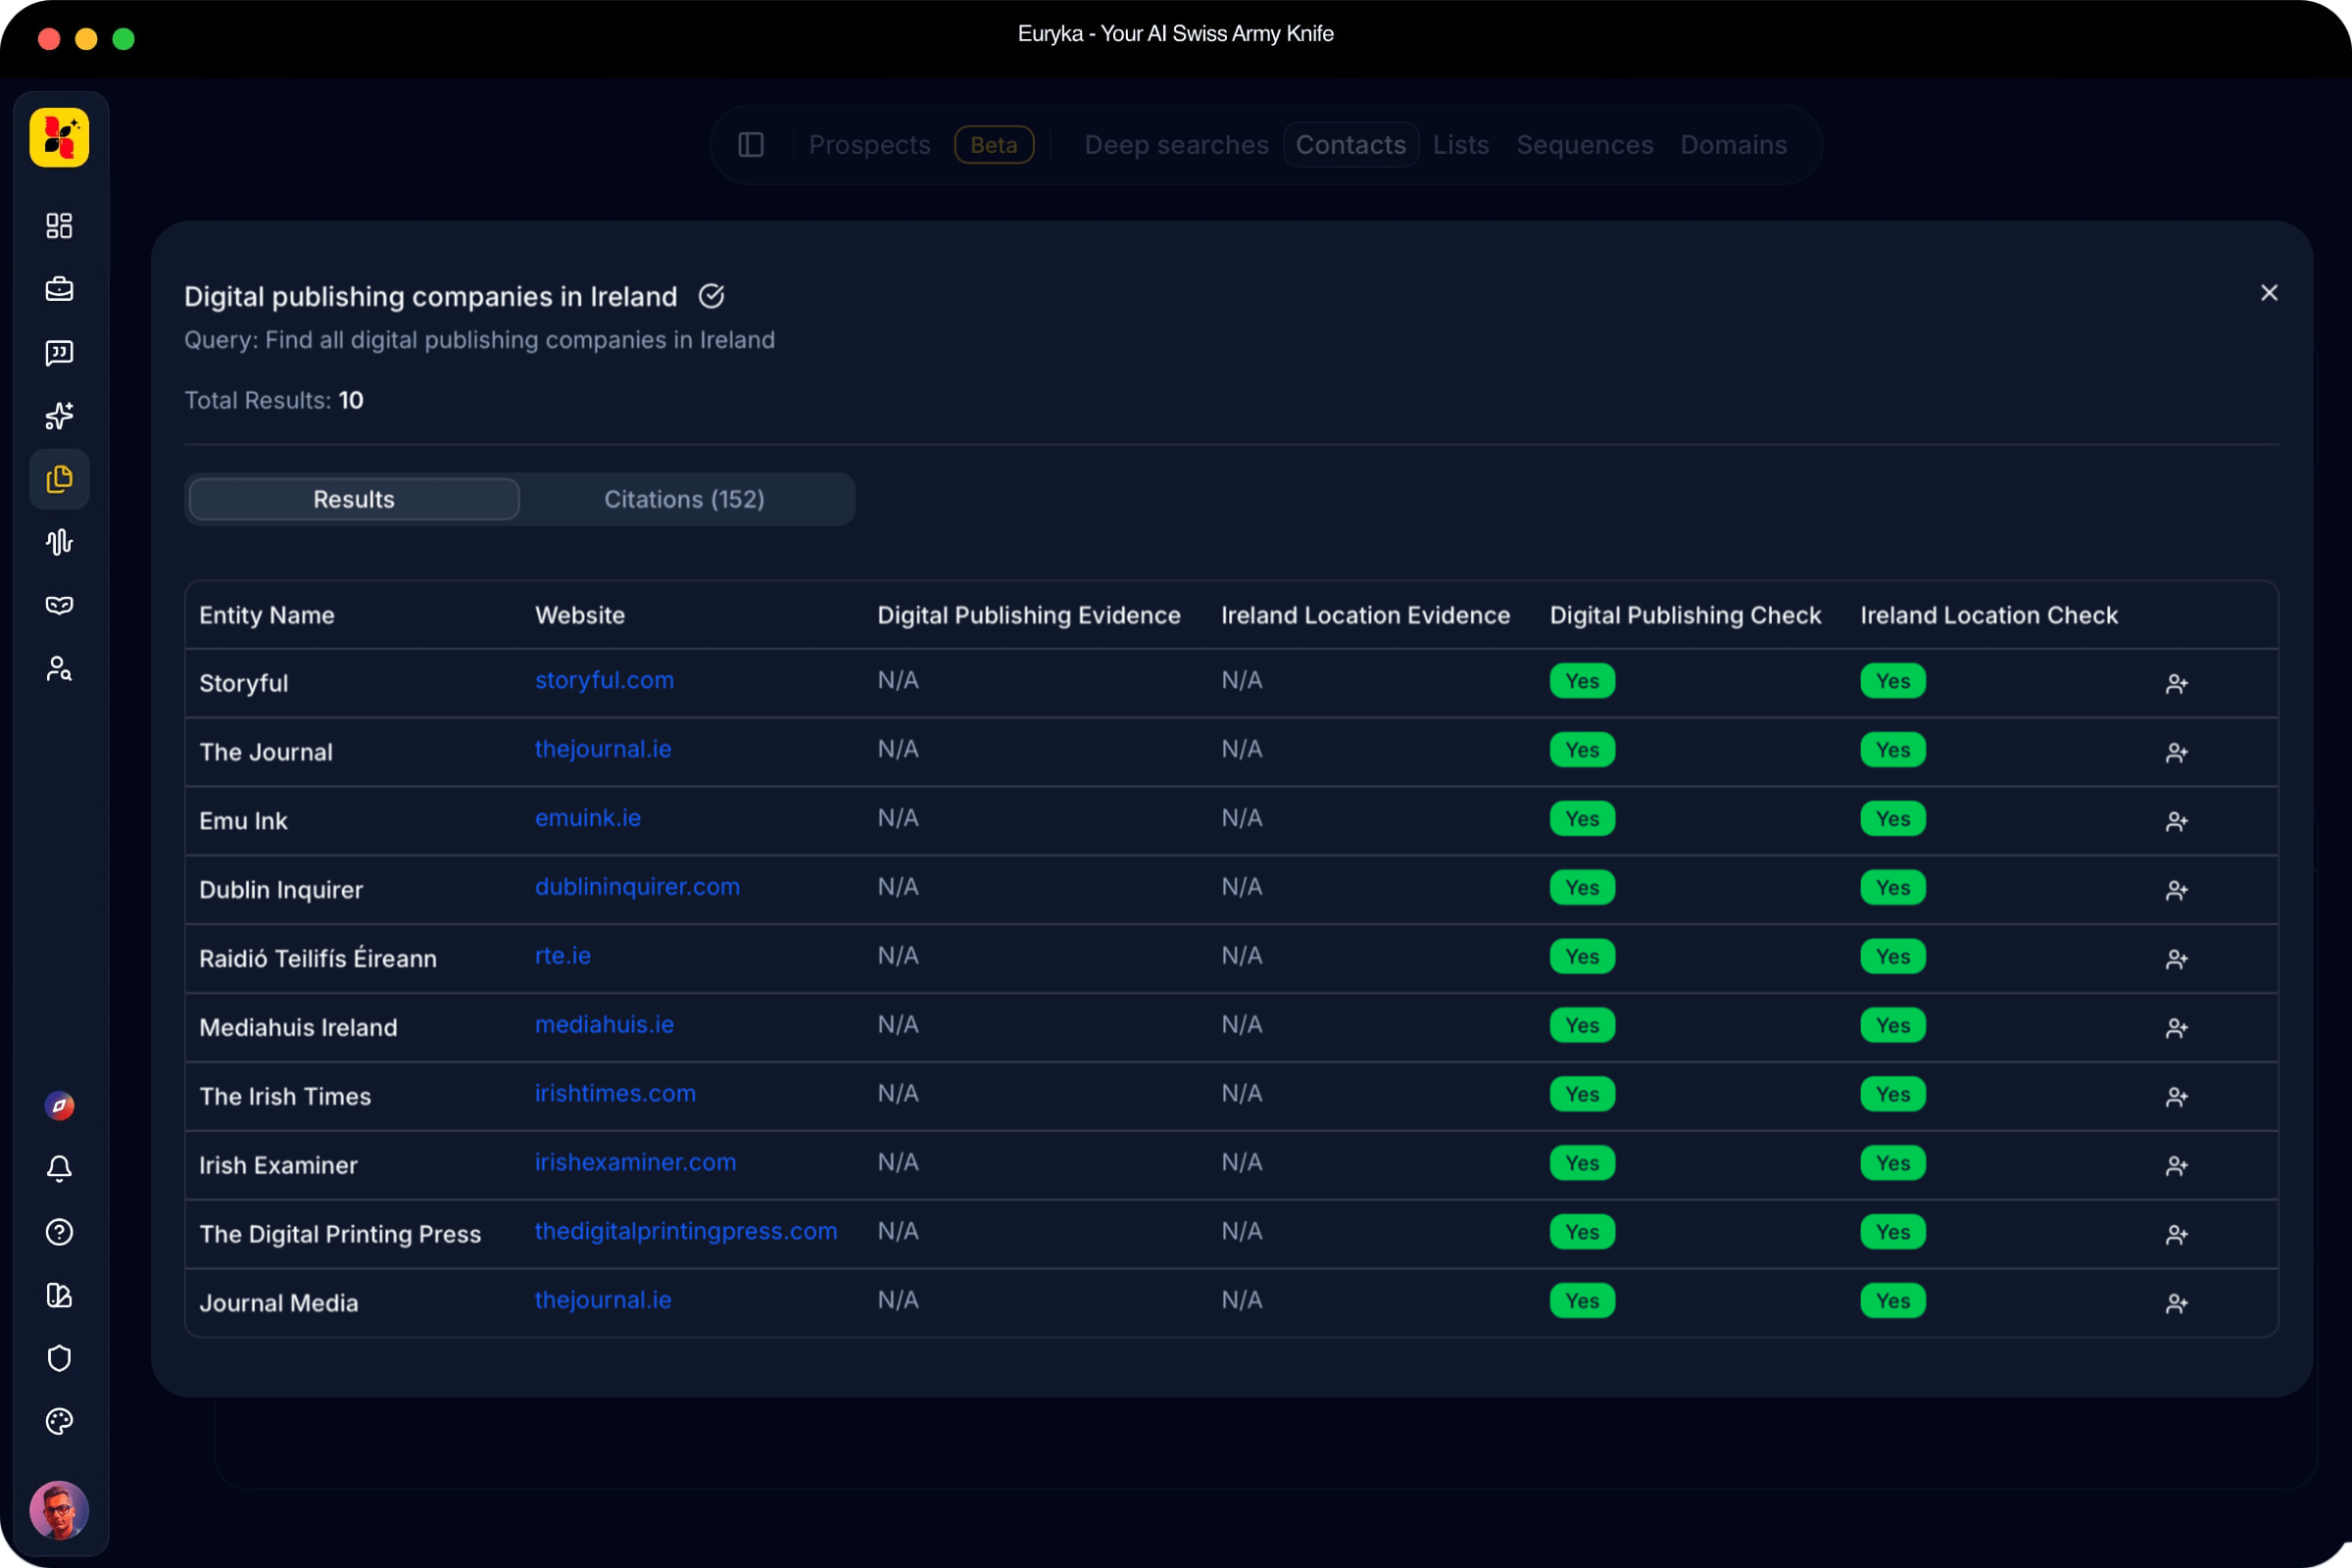Switch to the Results tab
The width and height of the screenshot is (2352, 1568).
pos(354,499)
